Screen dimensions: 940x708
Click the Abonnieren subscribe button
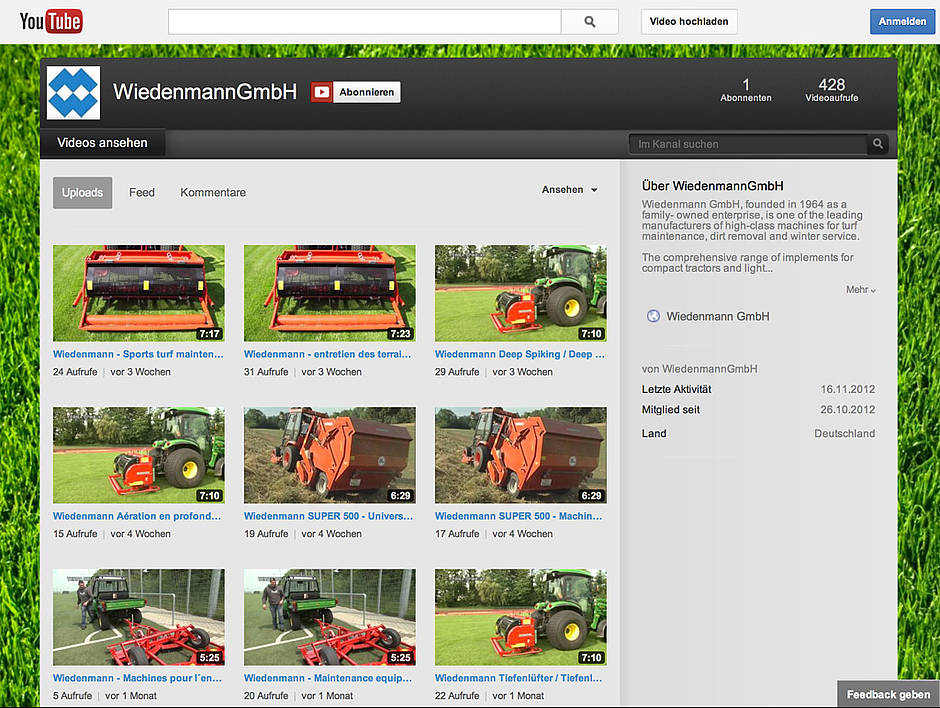click(367, 92)
